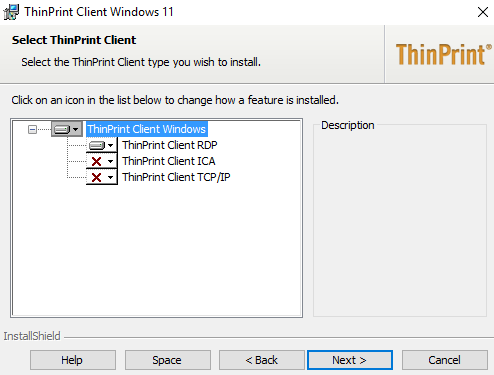This screenshot has height=375, width=494.
Task: Open the ThinPrint Client ICA red X dropdown
Action: click(x=102, y=161)
